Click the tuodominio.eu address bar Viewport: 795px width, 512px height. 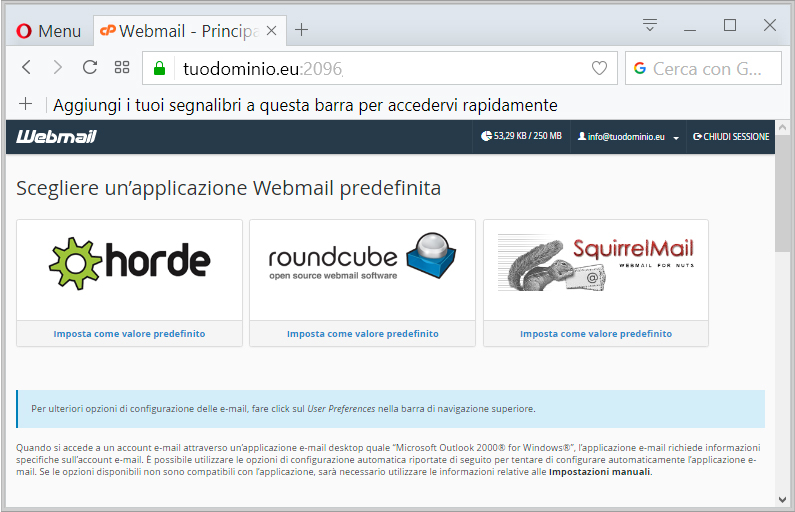pyautogui.click(x=380, y=68)
